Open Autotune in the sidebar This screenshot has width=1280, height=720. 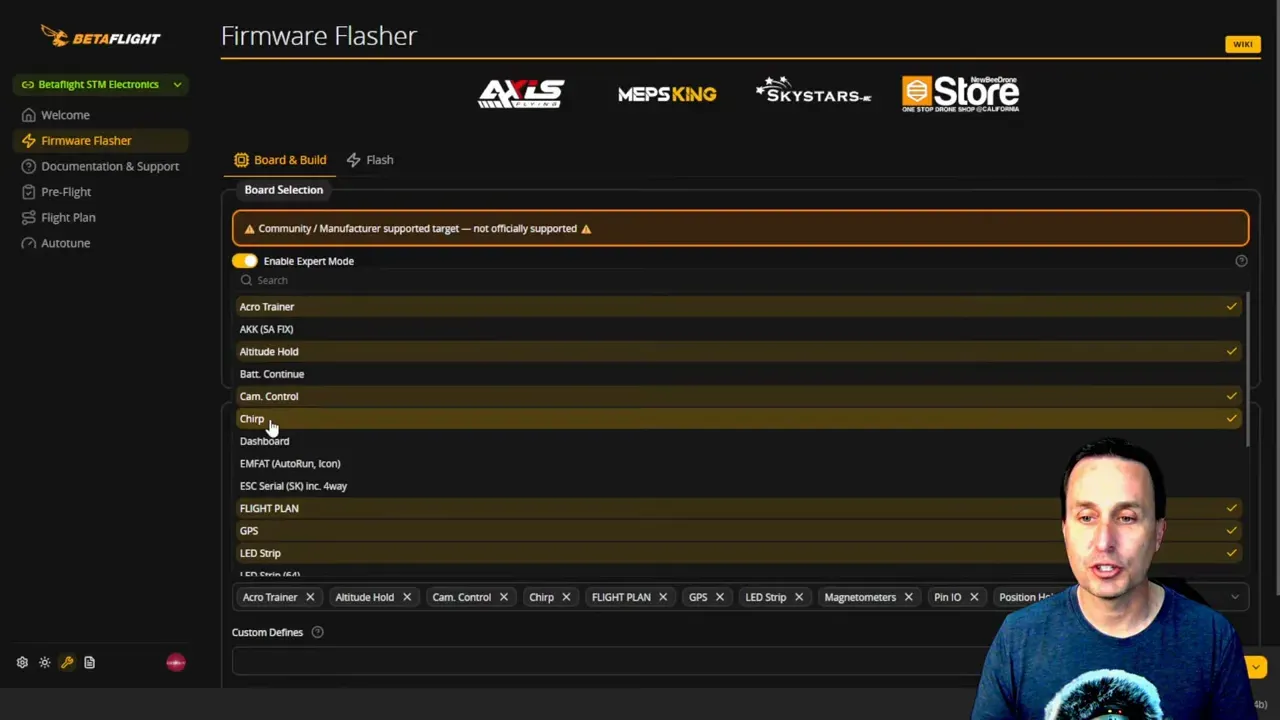pos(101,243)
